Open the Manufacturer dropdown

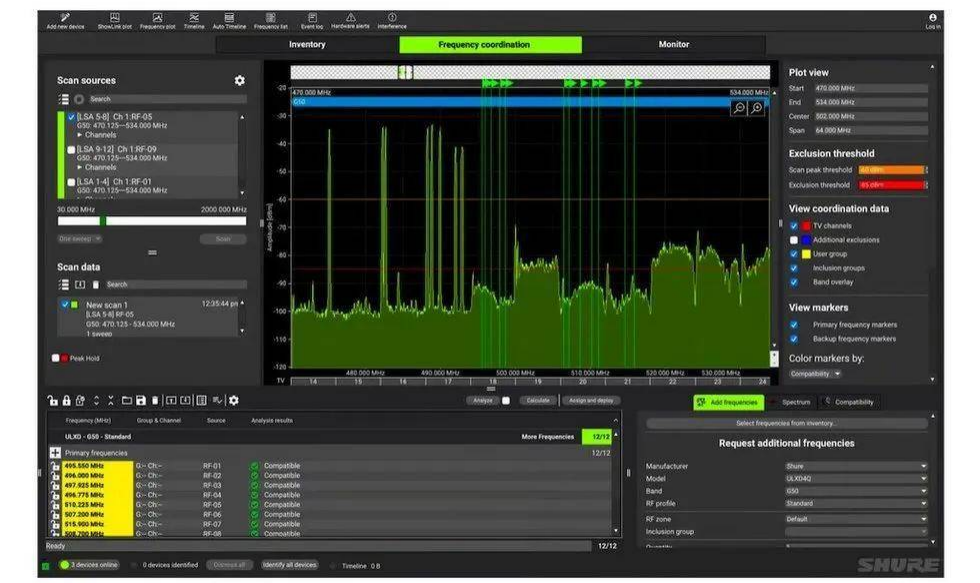856,466
